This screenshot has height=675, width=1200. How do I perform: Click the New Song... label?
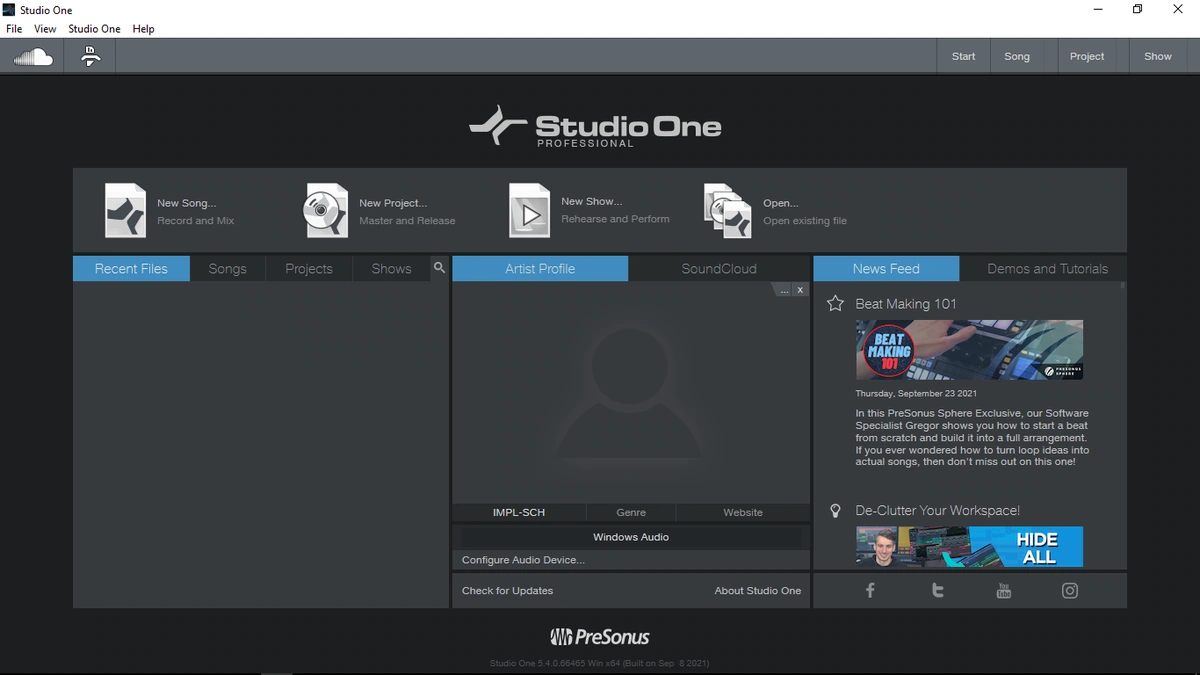point(186,203)
